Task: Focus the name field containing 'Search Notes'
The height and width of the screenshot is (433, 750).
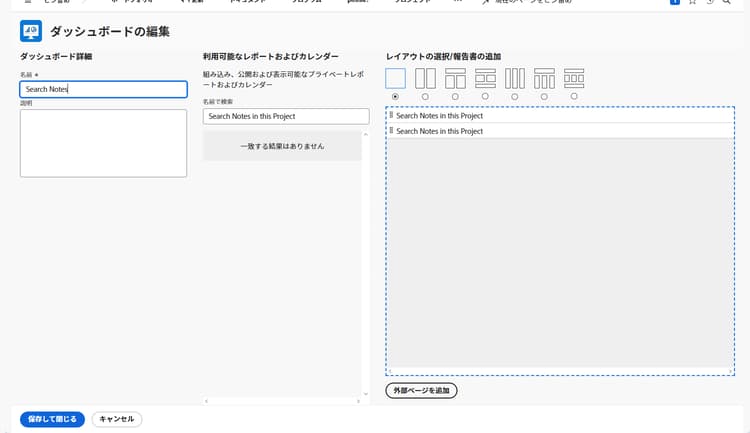Action: pos(103,89)
